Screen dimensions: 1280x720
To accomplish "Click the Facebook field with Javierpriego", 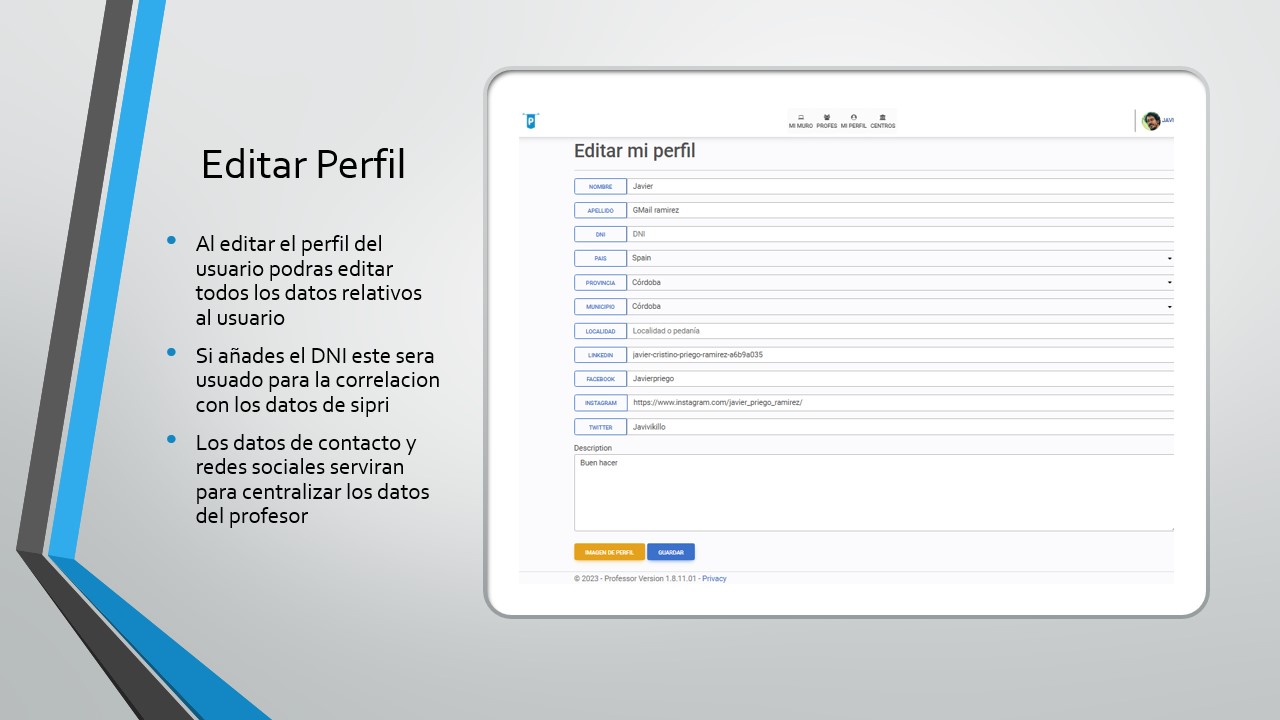I will 900,379.
